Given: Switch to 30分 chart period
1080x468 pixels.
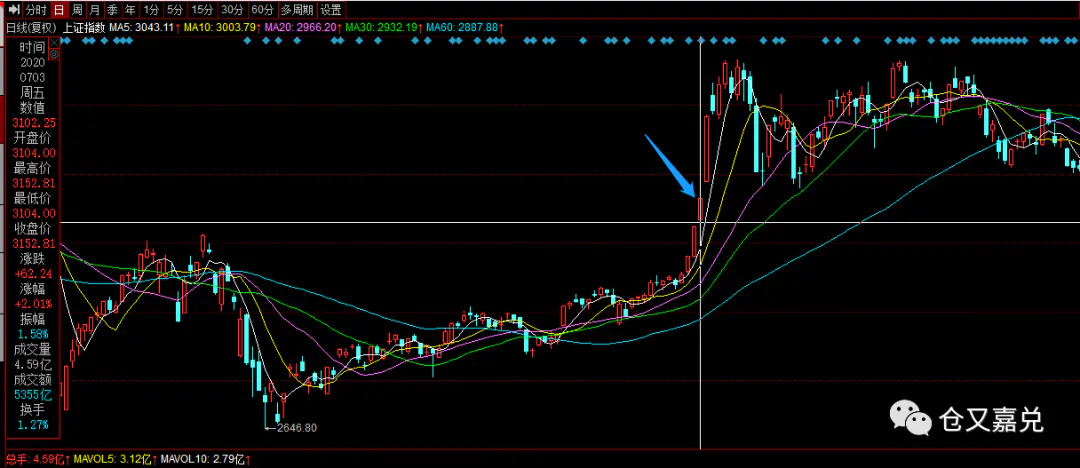Looking at the screenshot, I should (x=233, y=9).
